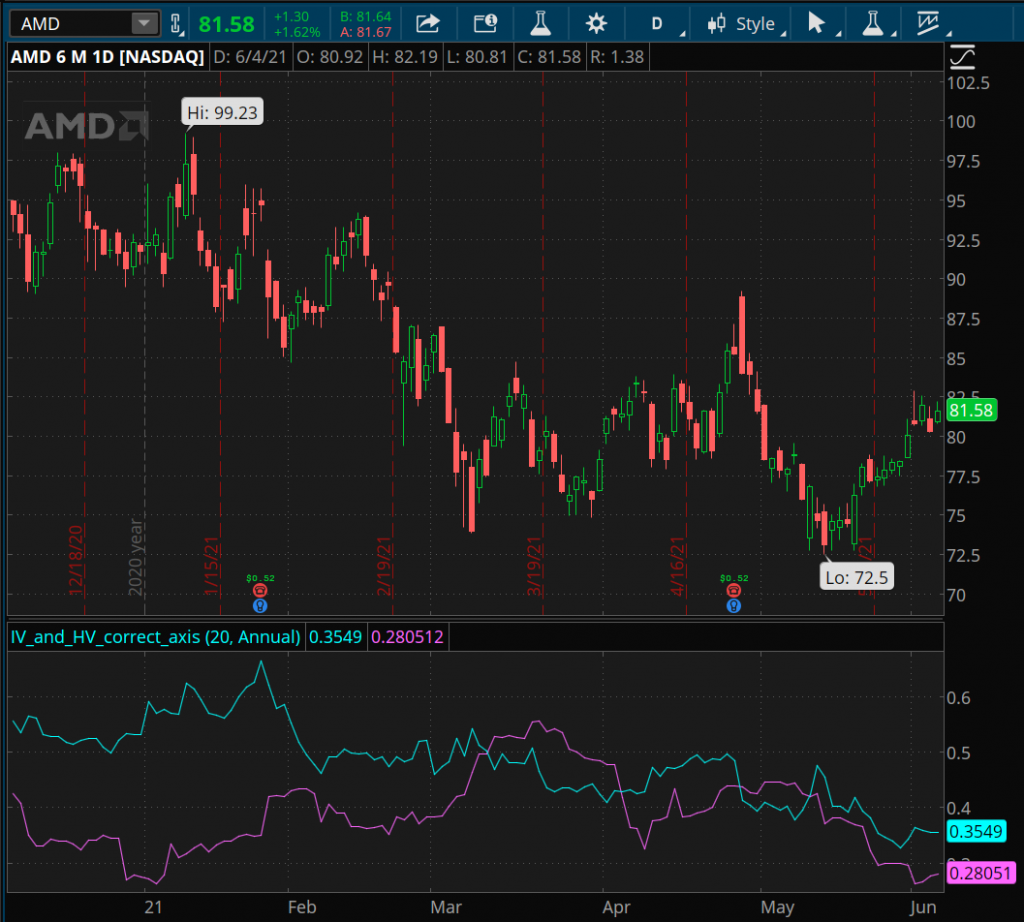
Task: Click the blue lightbulb icon in April
Action: click(733, 606)
